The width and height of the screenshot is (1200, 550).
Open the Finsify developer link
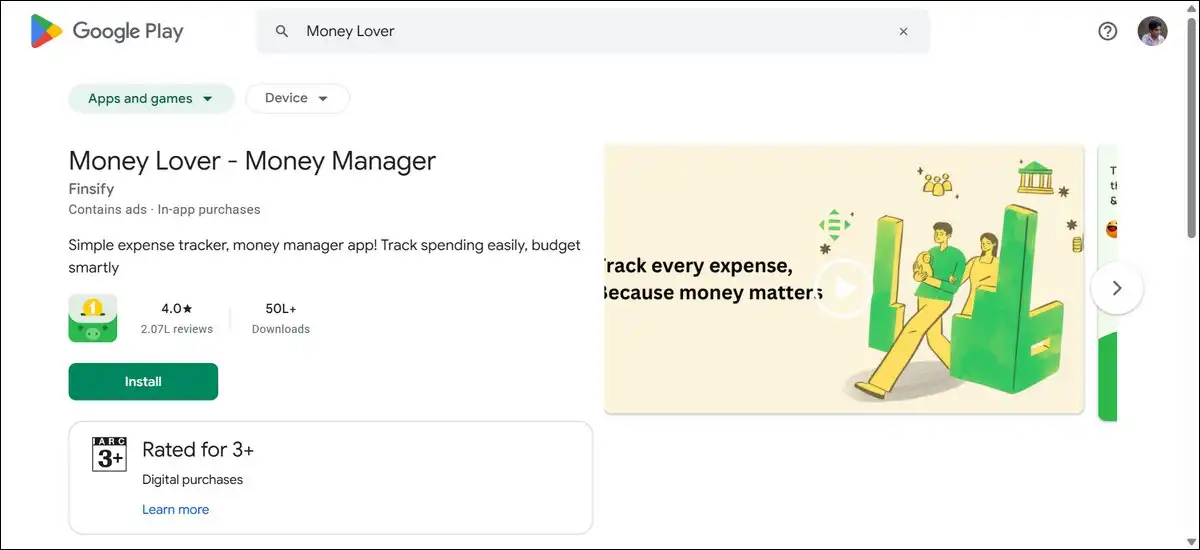pos(91,189)
